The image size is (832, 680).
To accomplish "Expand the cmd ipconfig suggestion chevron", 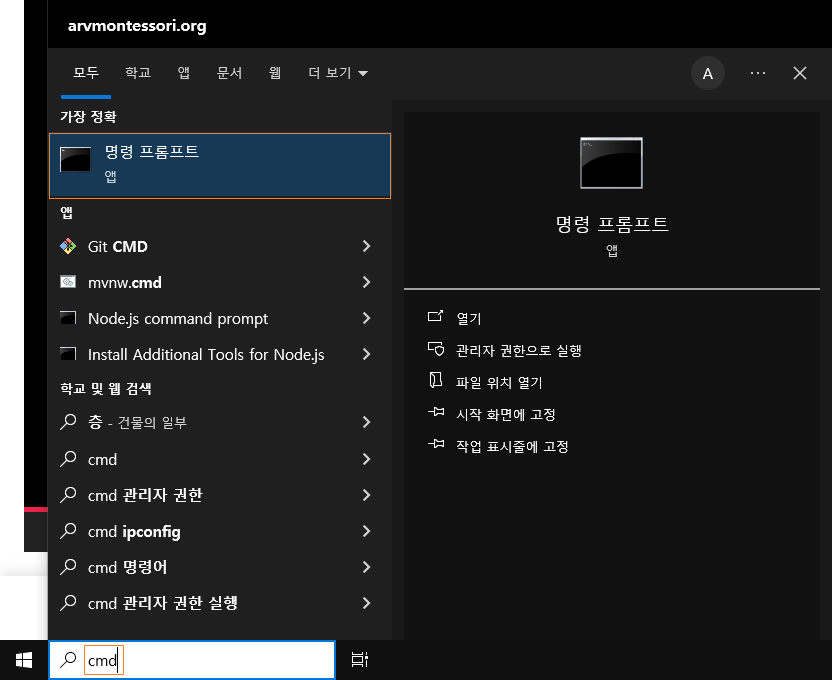I will 366,531.
